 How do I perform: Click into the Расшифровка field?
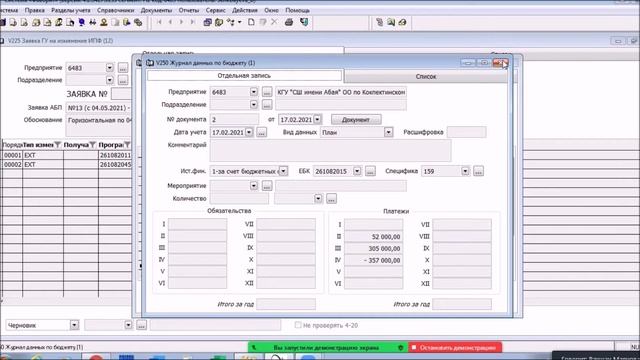[466, 132]
